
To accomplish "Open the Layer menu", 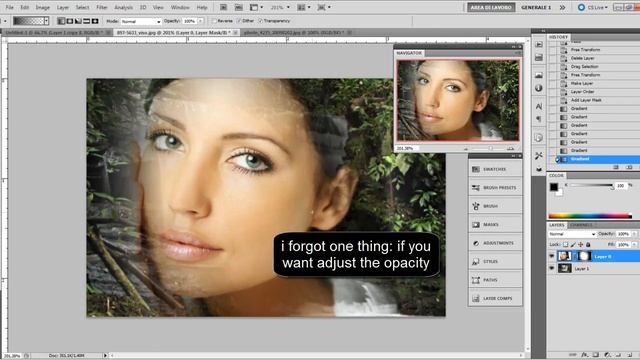I will tap(62, 7).
